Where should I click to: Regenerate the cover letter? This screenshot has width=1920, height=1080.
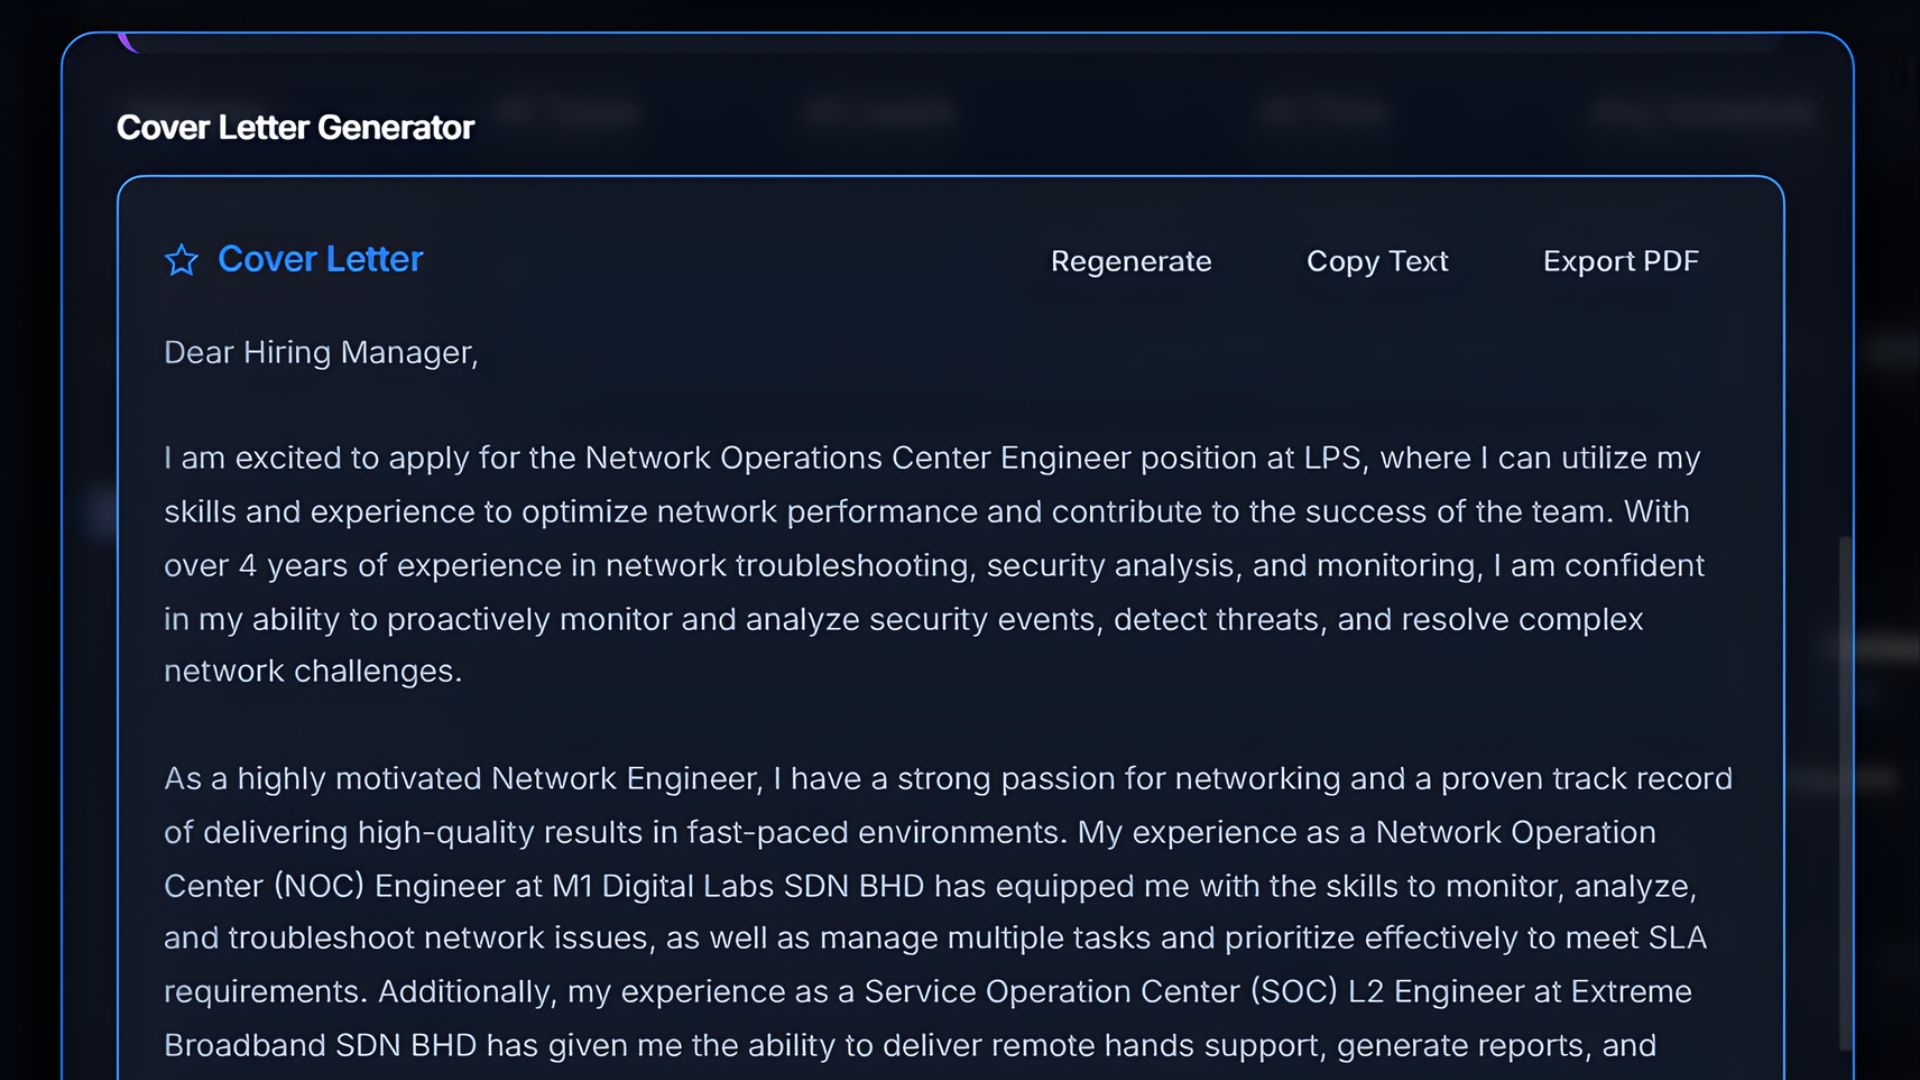(1131, 261)
